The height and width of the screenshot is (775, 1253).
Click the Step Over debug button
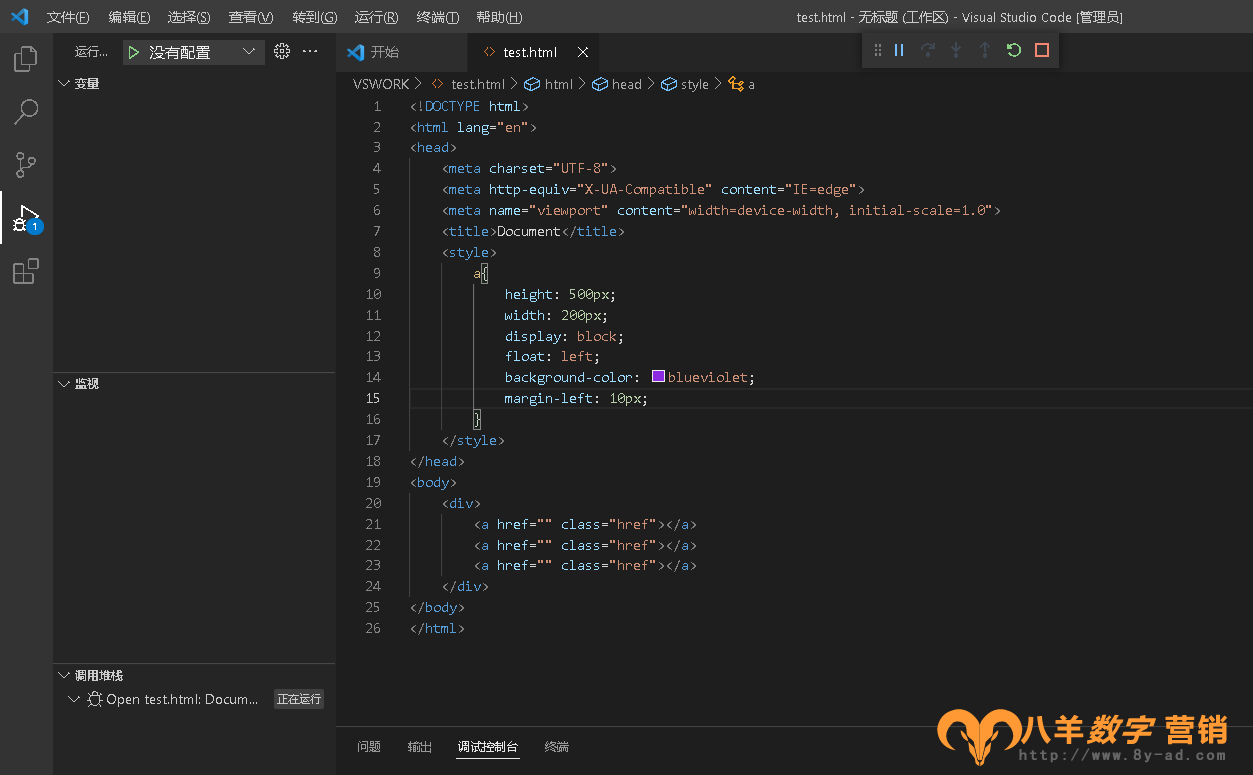(928, 50)
